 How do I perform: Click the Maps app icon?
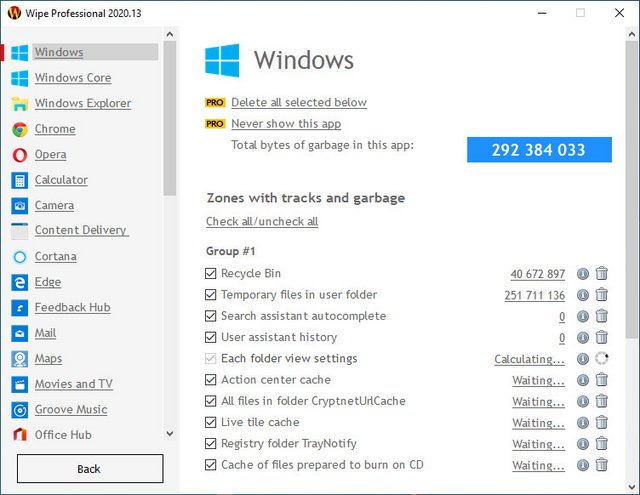(20, 359)
